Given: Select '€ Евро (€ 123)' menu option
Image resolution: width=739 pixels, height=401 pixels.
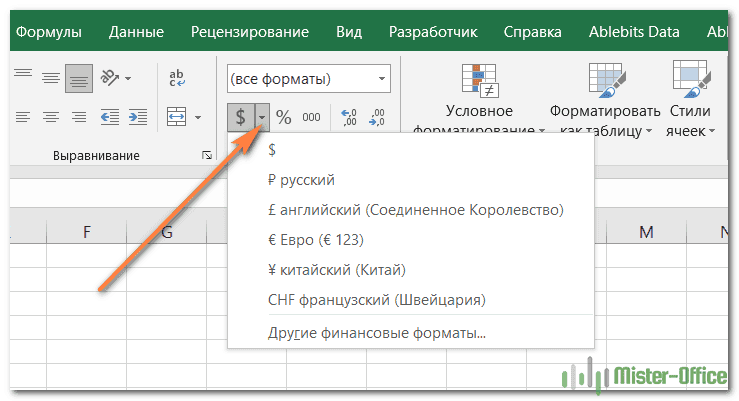Looking at the screenshot, I should pyautogui.click(x=315, y=240).
